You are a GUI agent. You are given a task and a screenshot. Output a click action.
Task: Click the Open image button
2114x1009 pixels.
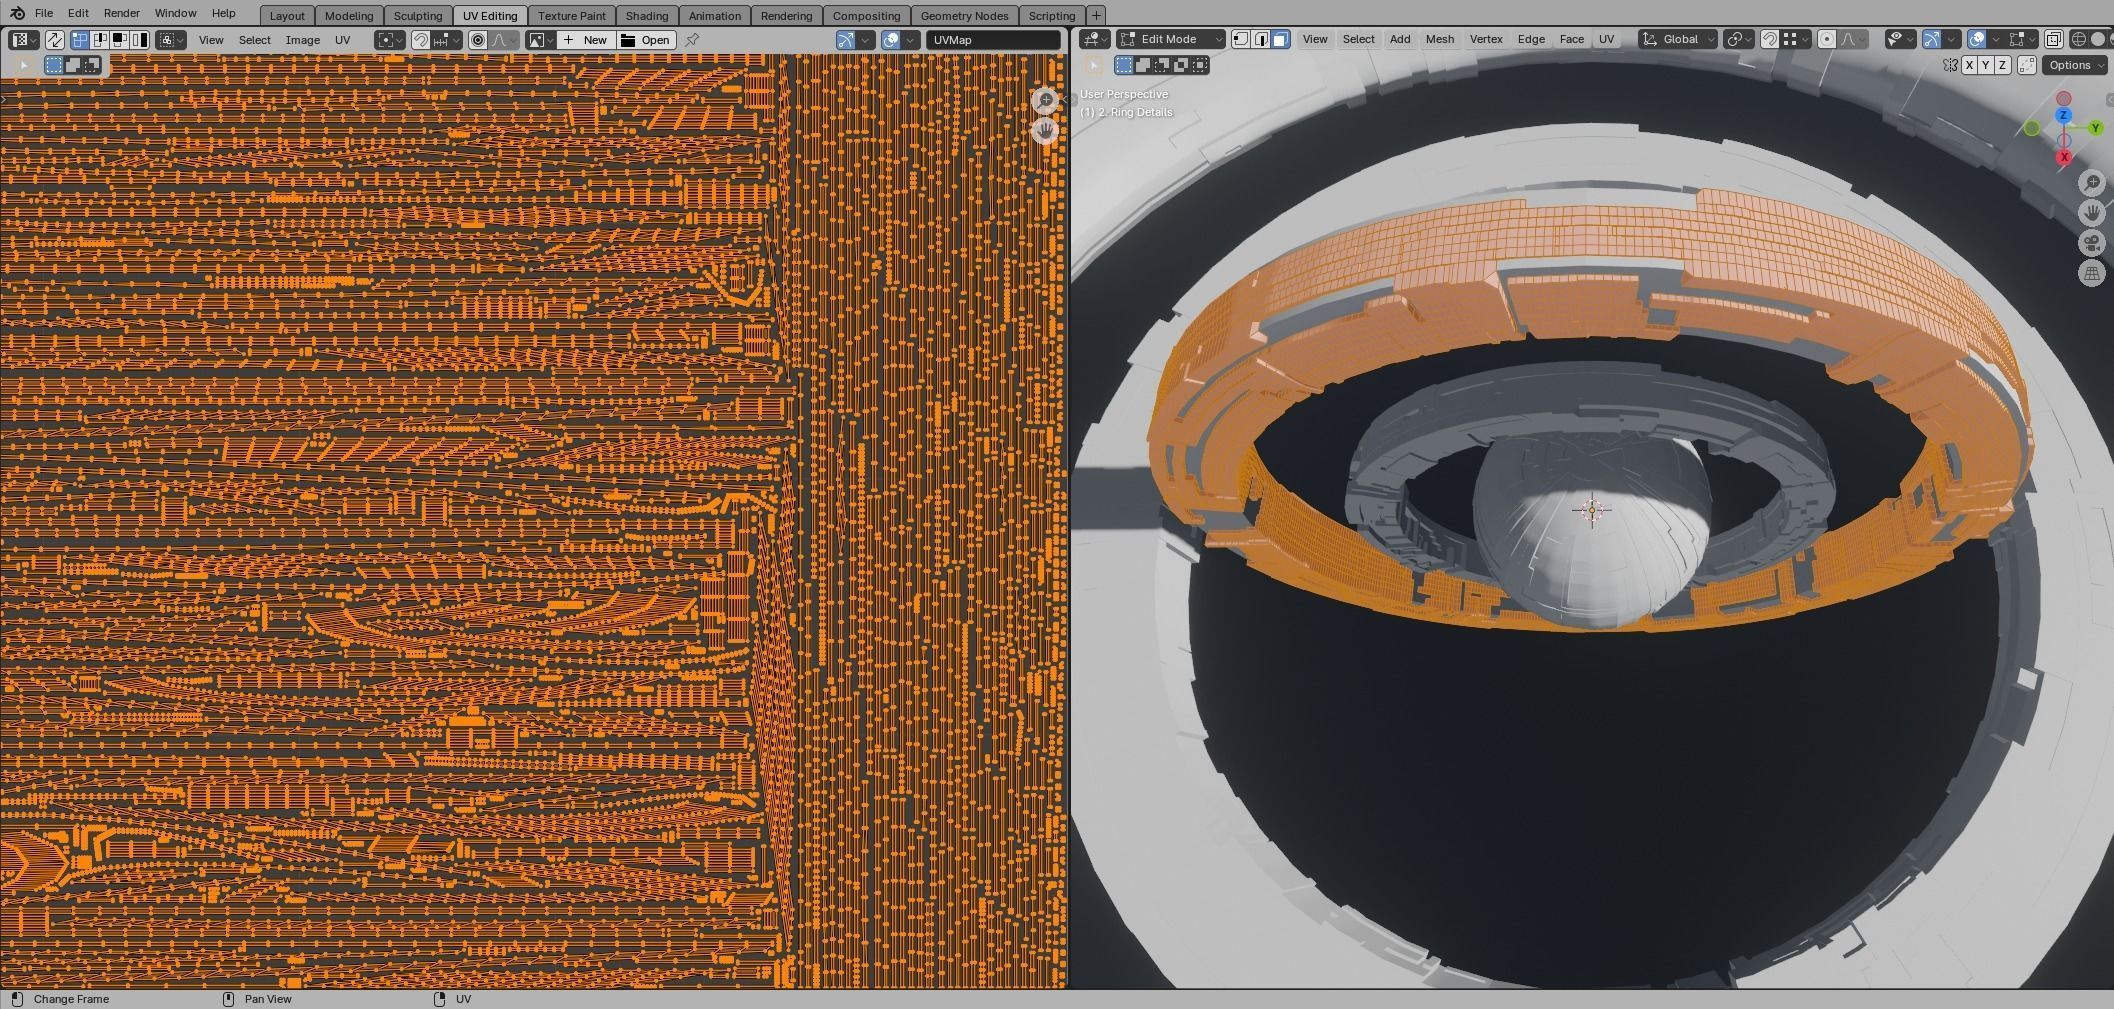click(x=646, y=40)
